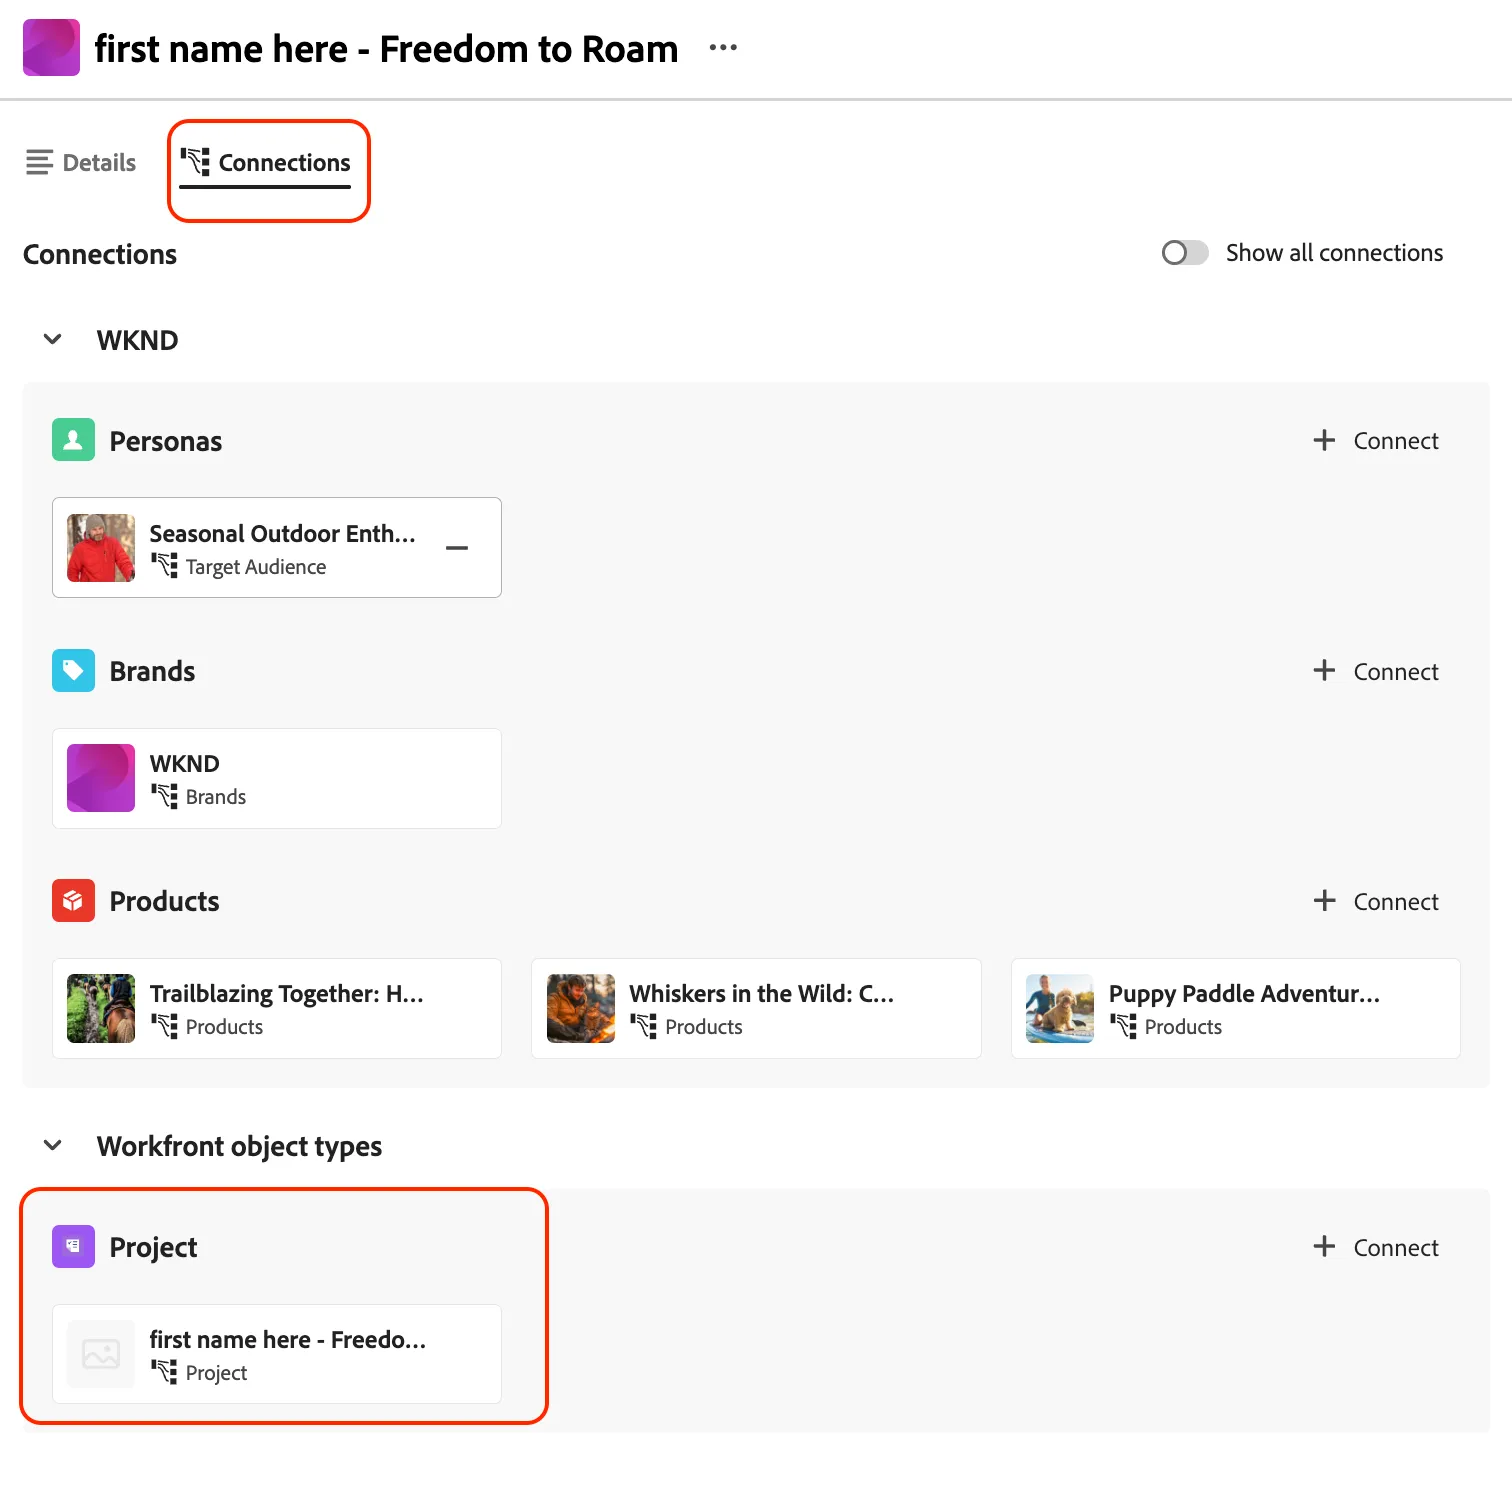Image resolution: width=1512 pixels, height=1506 pixels.
Task: Collapse the Workfront object types section
Action: [x=53, y=1146]
